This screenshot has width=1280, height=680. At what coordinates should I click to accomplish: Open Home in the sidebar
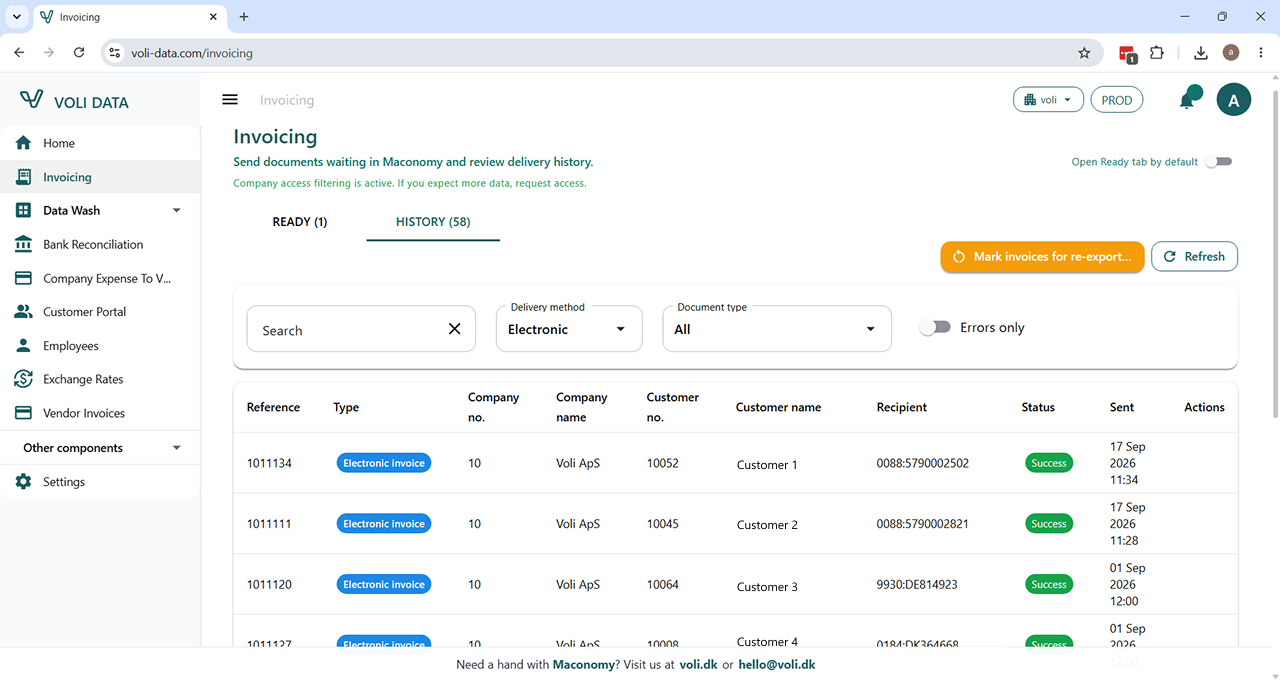pos(100,143)
